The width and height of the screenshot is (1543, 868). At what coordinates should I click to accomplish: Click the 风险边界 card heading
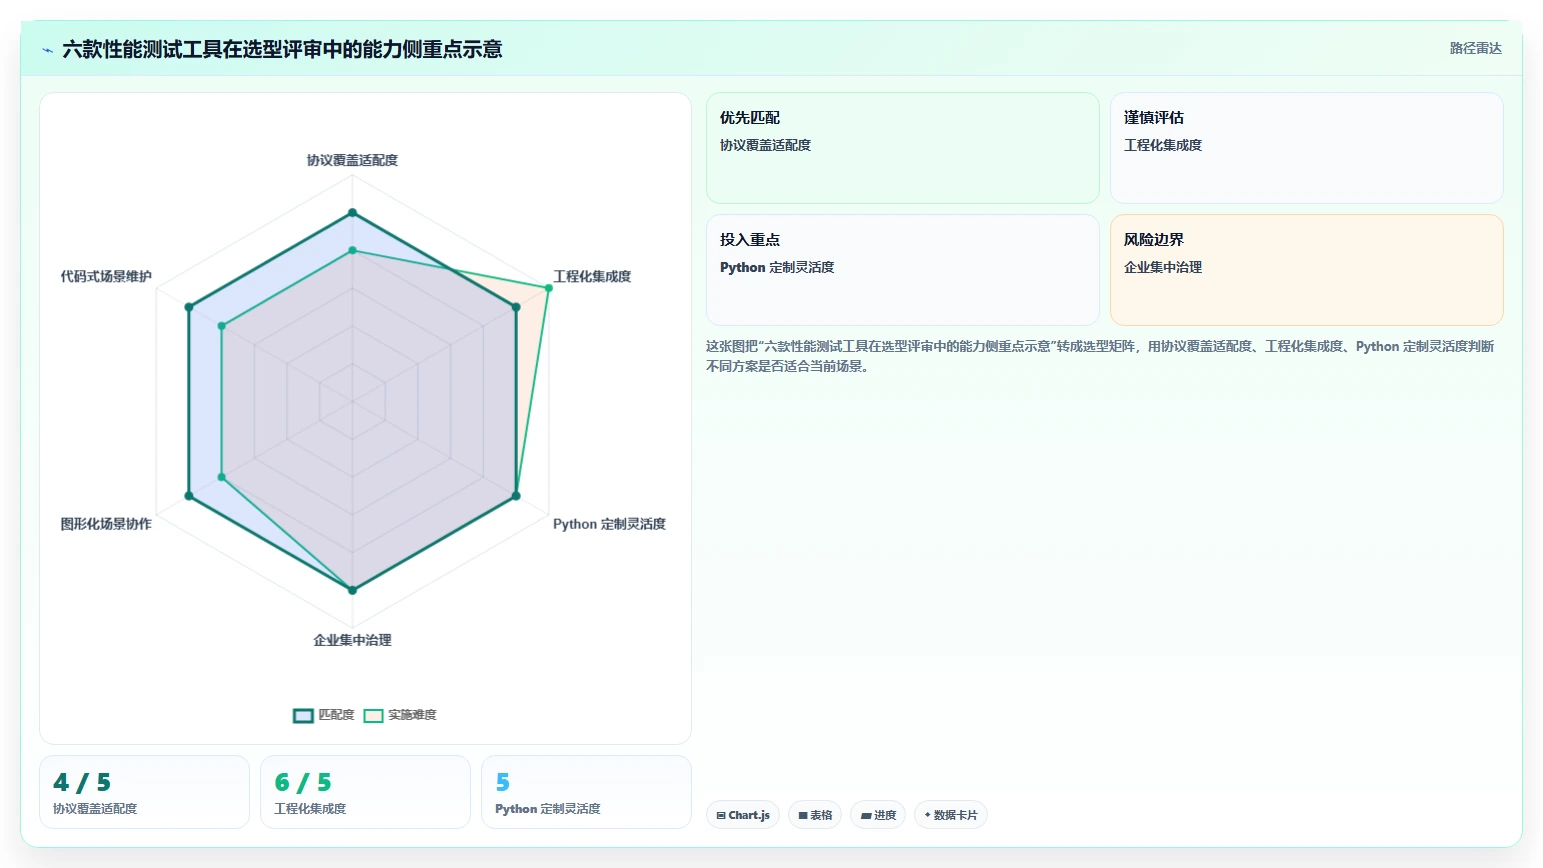pos(1154,240)
